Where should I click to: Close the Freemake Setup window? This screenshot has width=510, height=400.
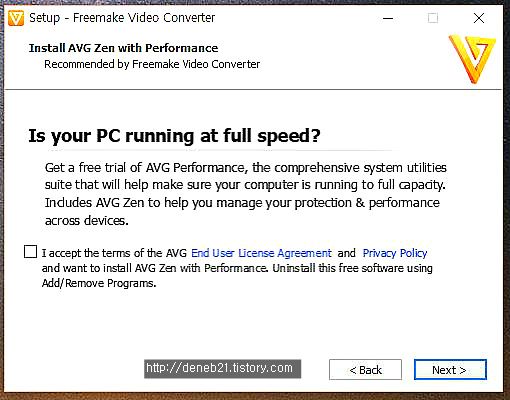point(479,18)
